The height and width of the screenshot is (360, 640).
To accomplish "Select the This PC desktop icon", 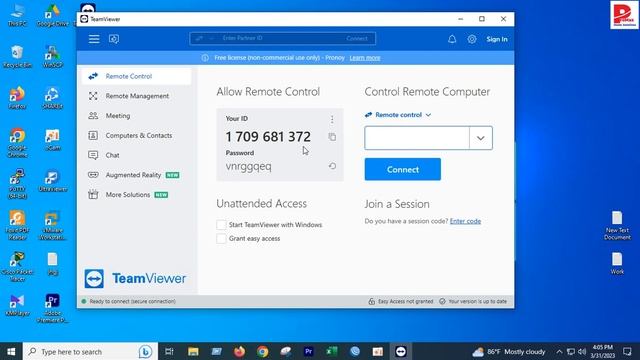I will pyautogui.click(x=17, y=16).
